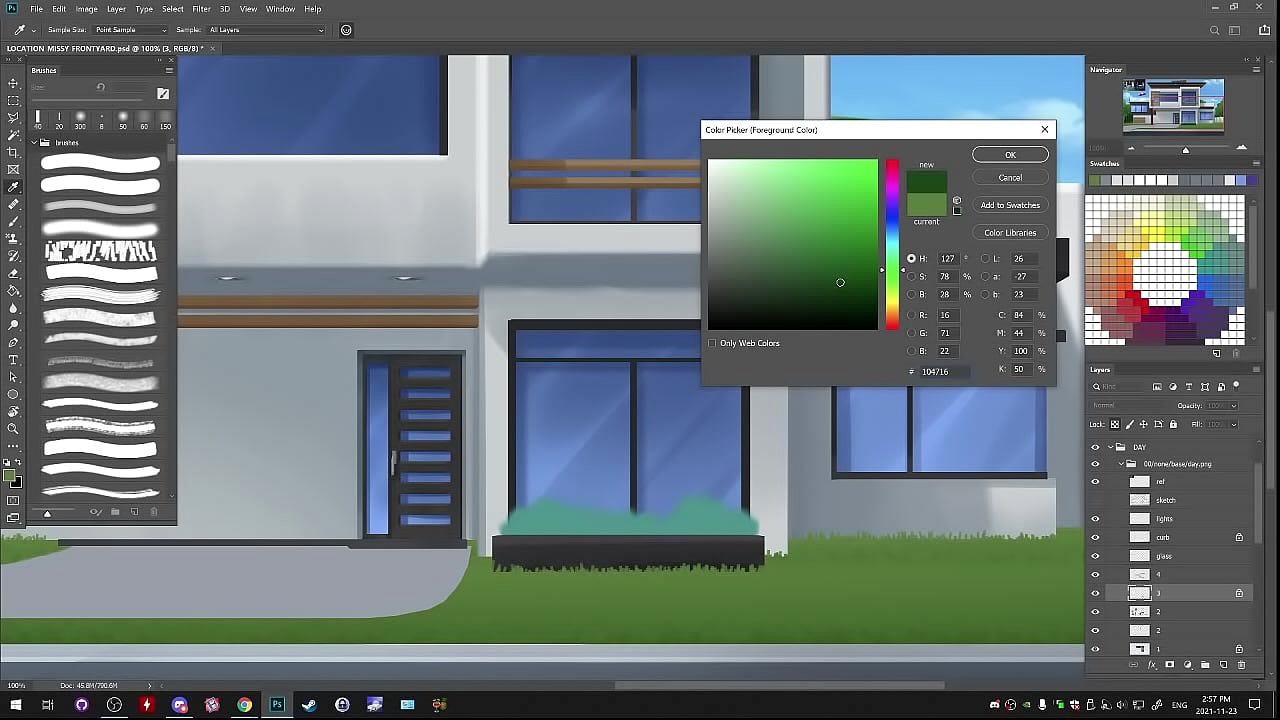The width and height of the screenshot is (1280, 720).
Task: Select the Crop tool
Action: 13,152
